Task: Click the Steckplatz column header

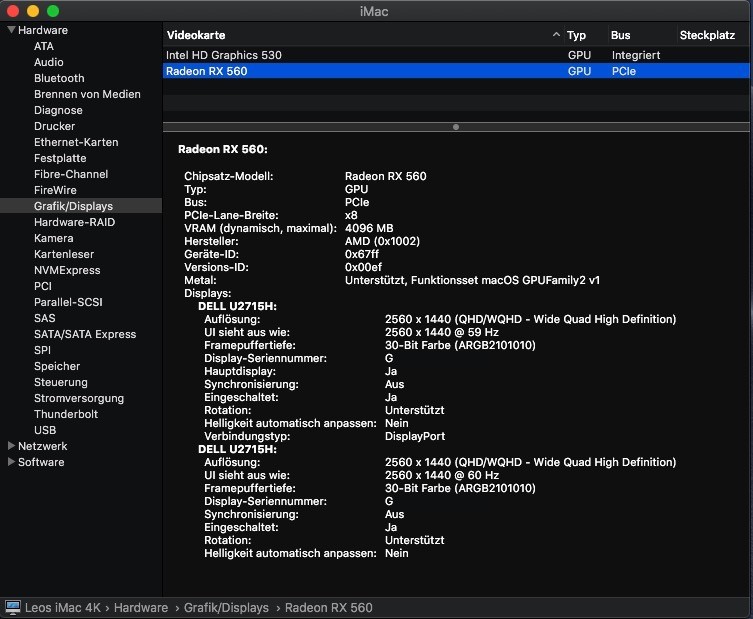Action: [707, 35]
